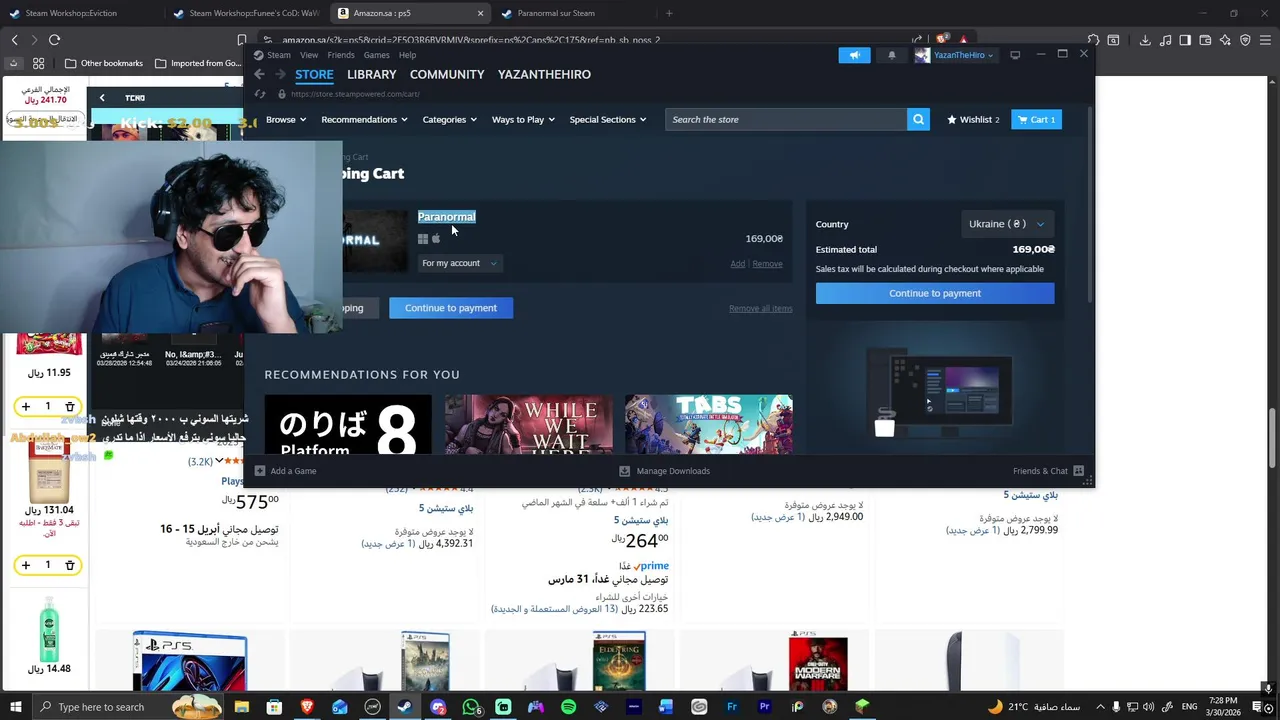Screen dimensions: 1280x720
Task: Open Spotify from the taskbar
Action: point(568,707)
